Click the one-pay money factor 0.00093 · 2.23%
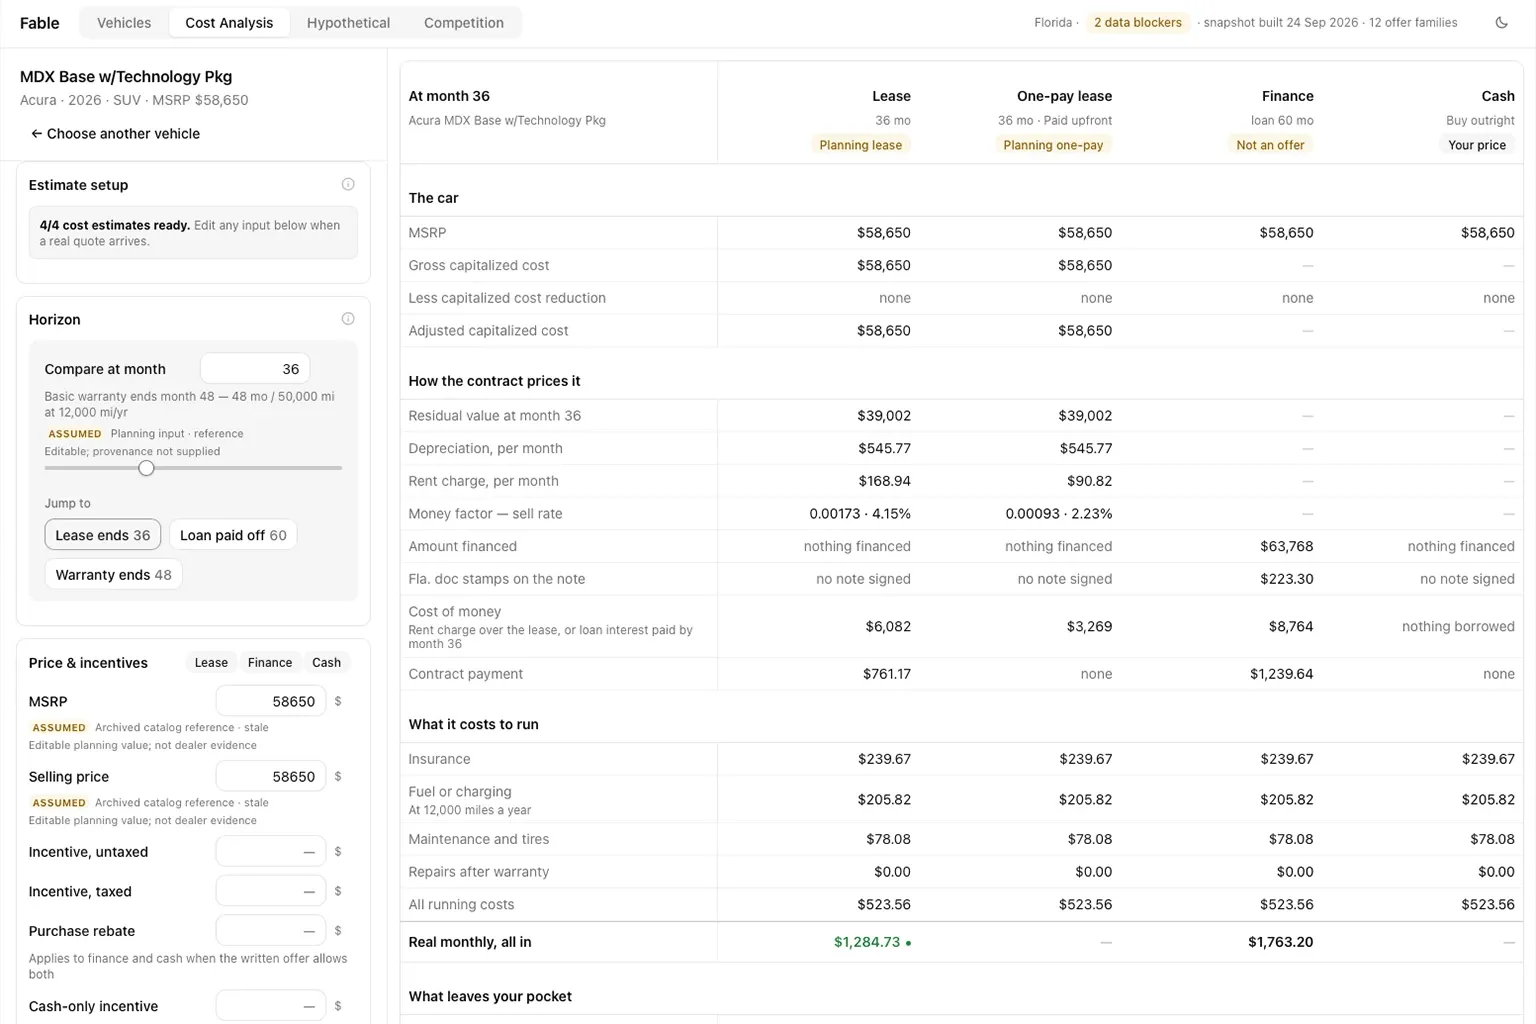The width and height of the screenshot is (1536, 1024). (x=1059, y=514)
